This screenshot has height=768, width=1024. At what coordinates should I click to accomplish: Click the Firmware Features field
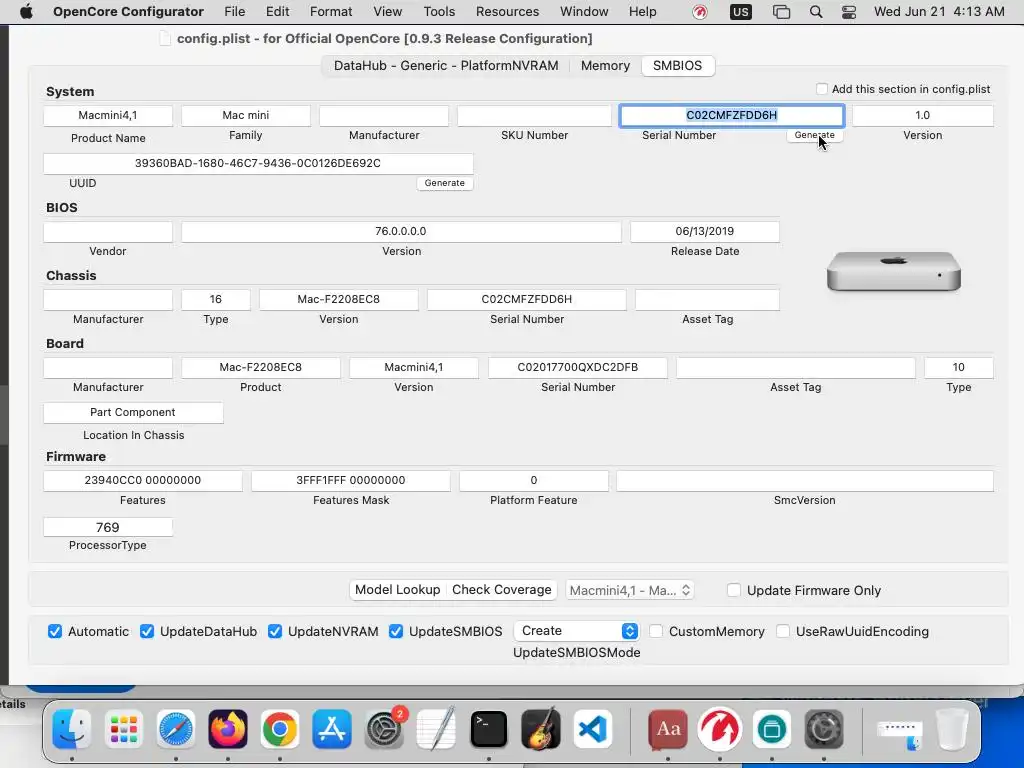(x=142, y=480)
